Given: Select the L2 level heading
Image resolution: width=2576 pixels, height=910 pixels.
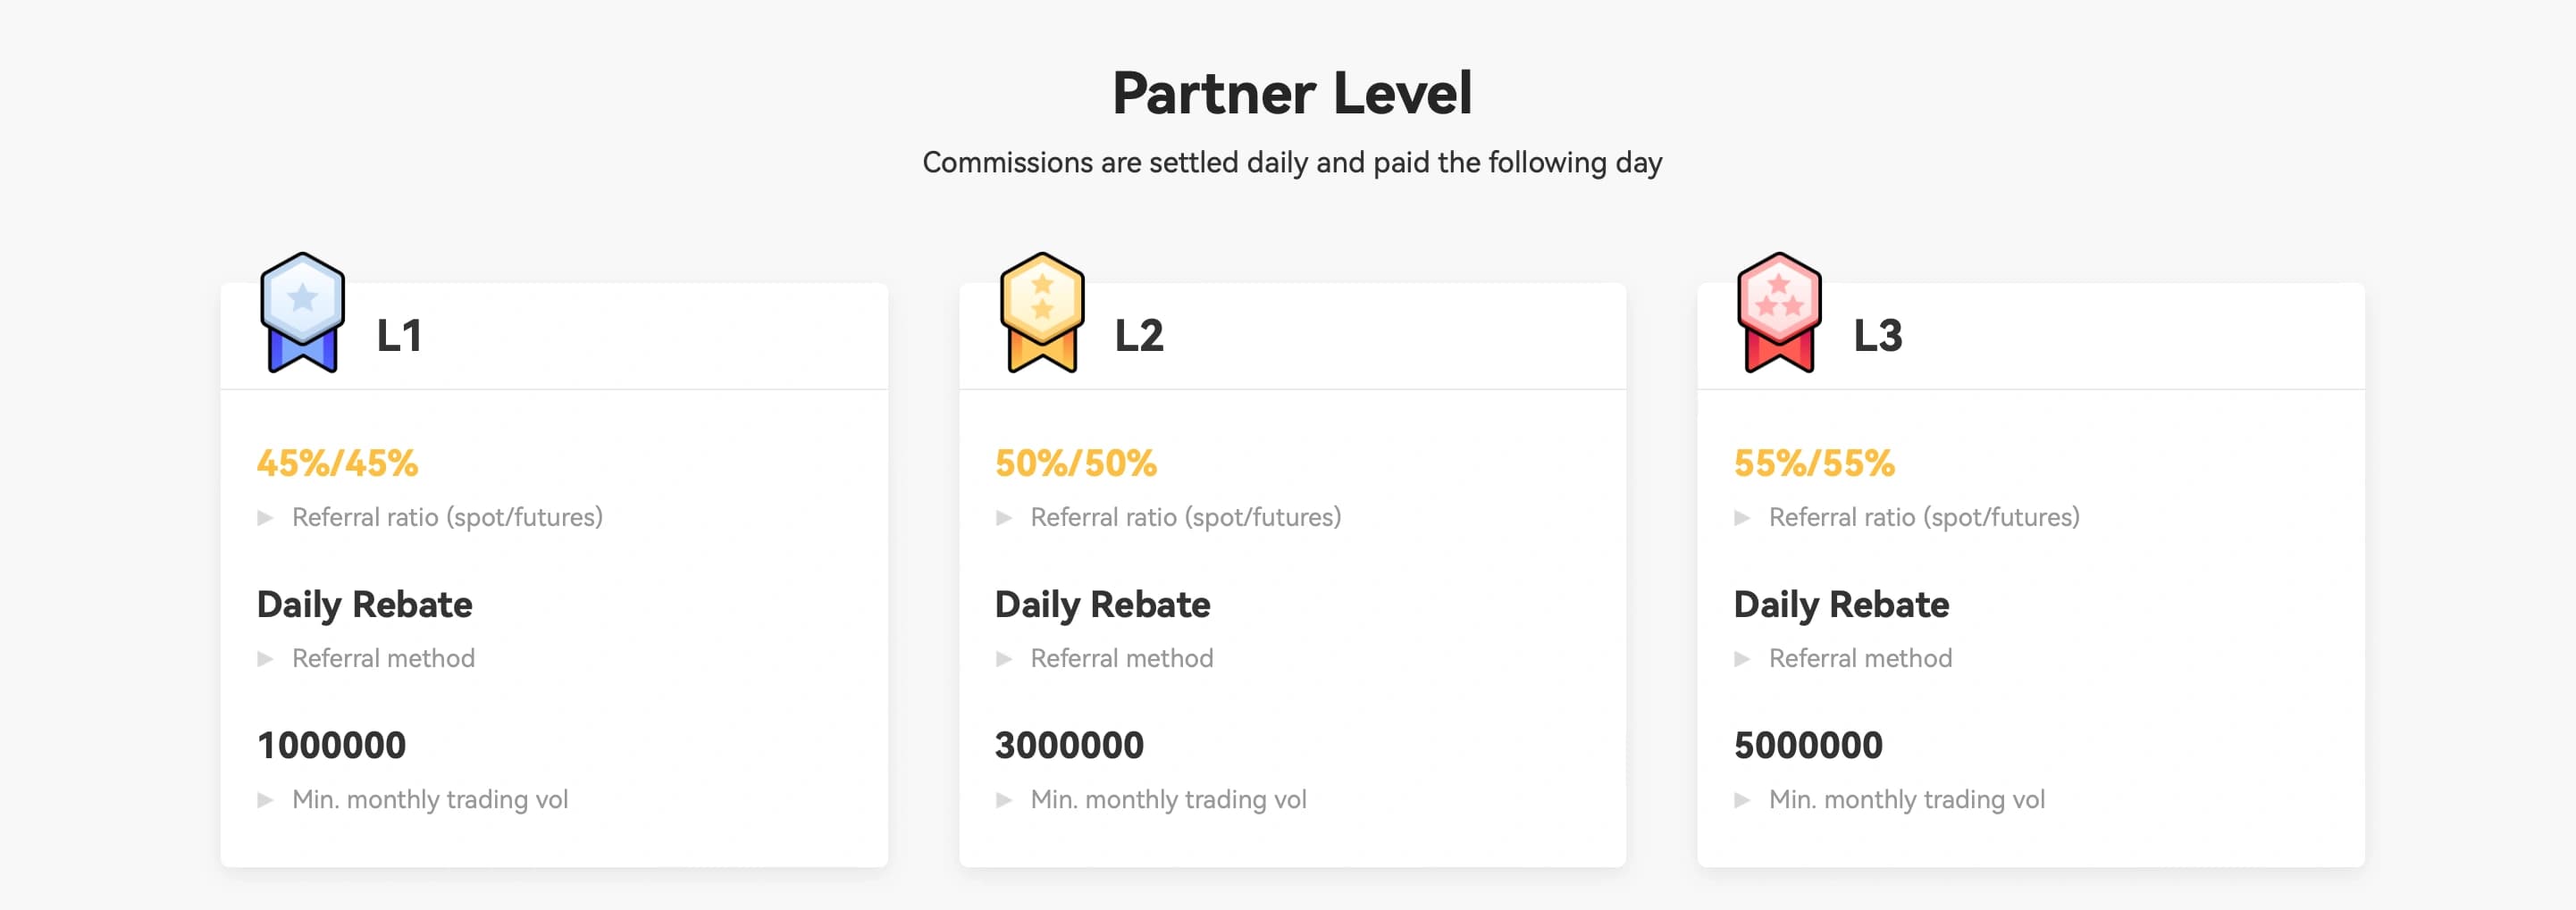Looking at the screenshot, I should [x=1139, y=336].
